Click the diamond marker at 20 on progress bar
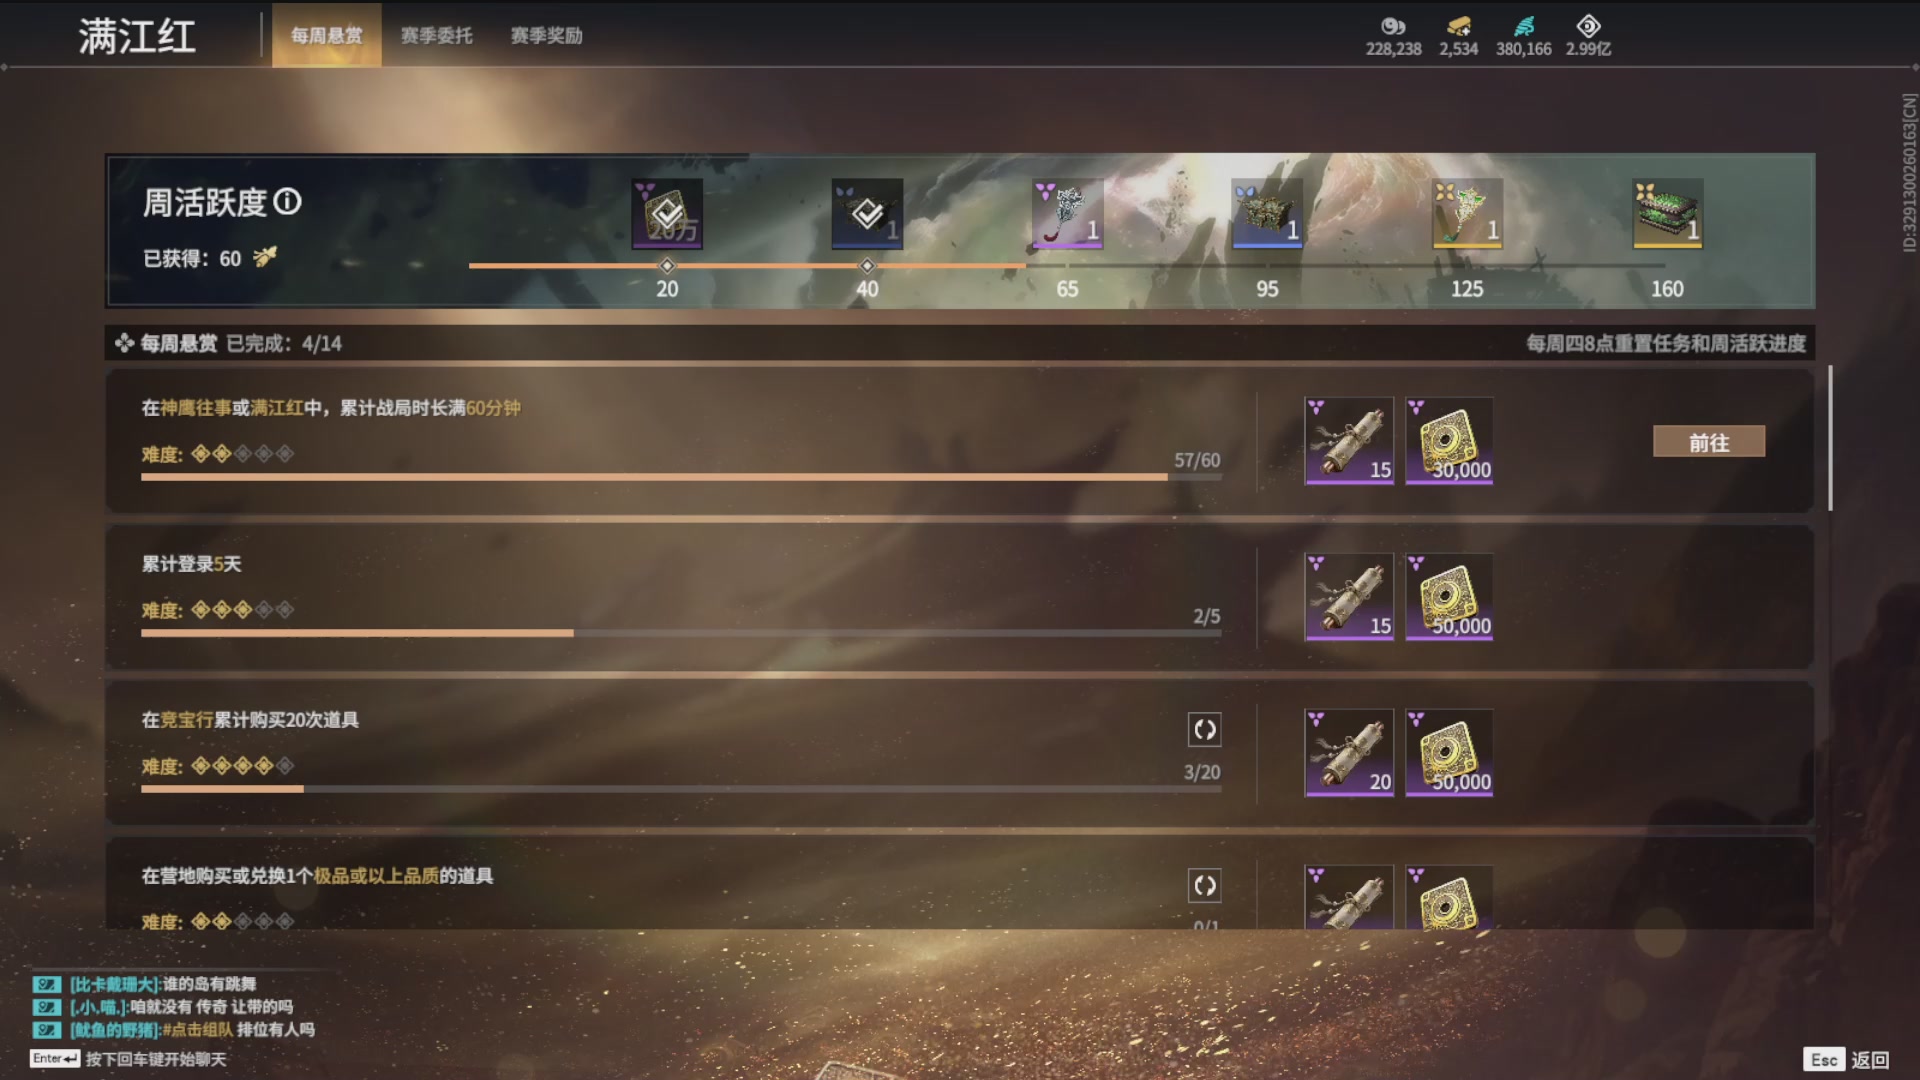 [667, 265]
